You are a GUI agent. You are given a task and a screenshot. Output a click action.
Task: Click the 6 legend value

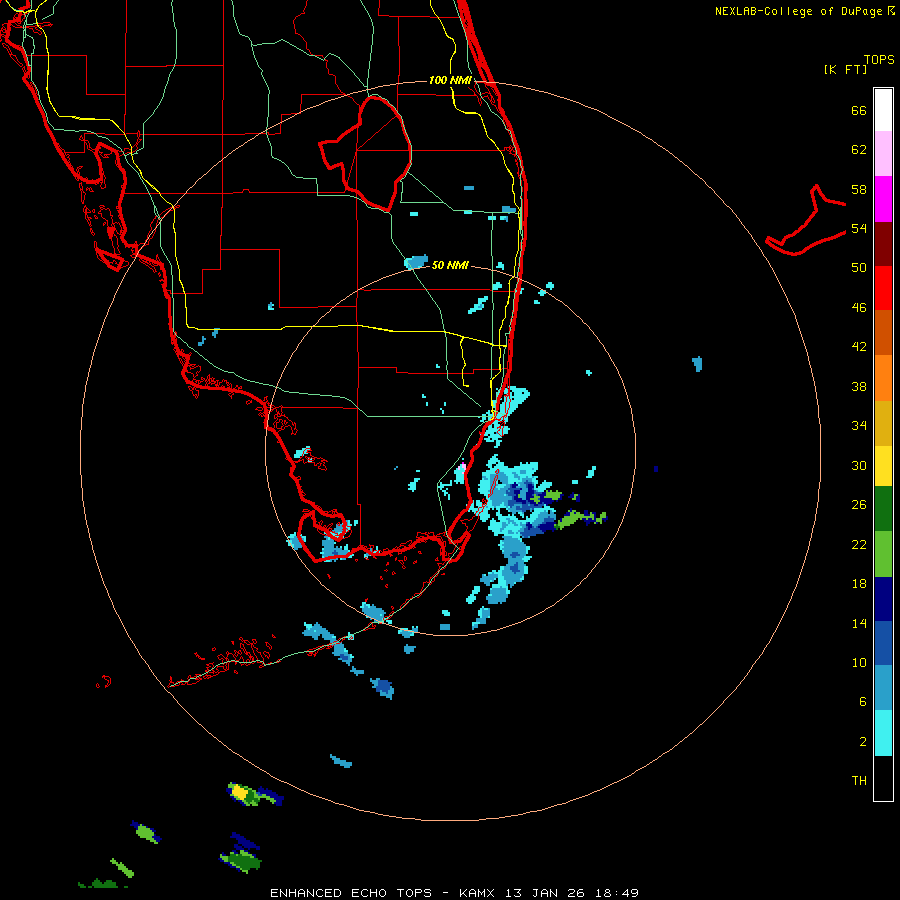[x=863, y=702]
